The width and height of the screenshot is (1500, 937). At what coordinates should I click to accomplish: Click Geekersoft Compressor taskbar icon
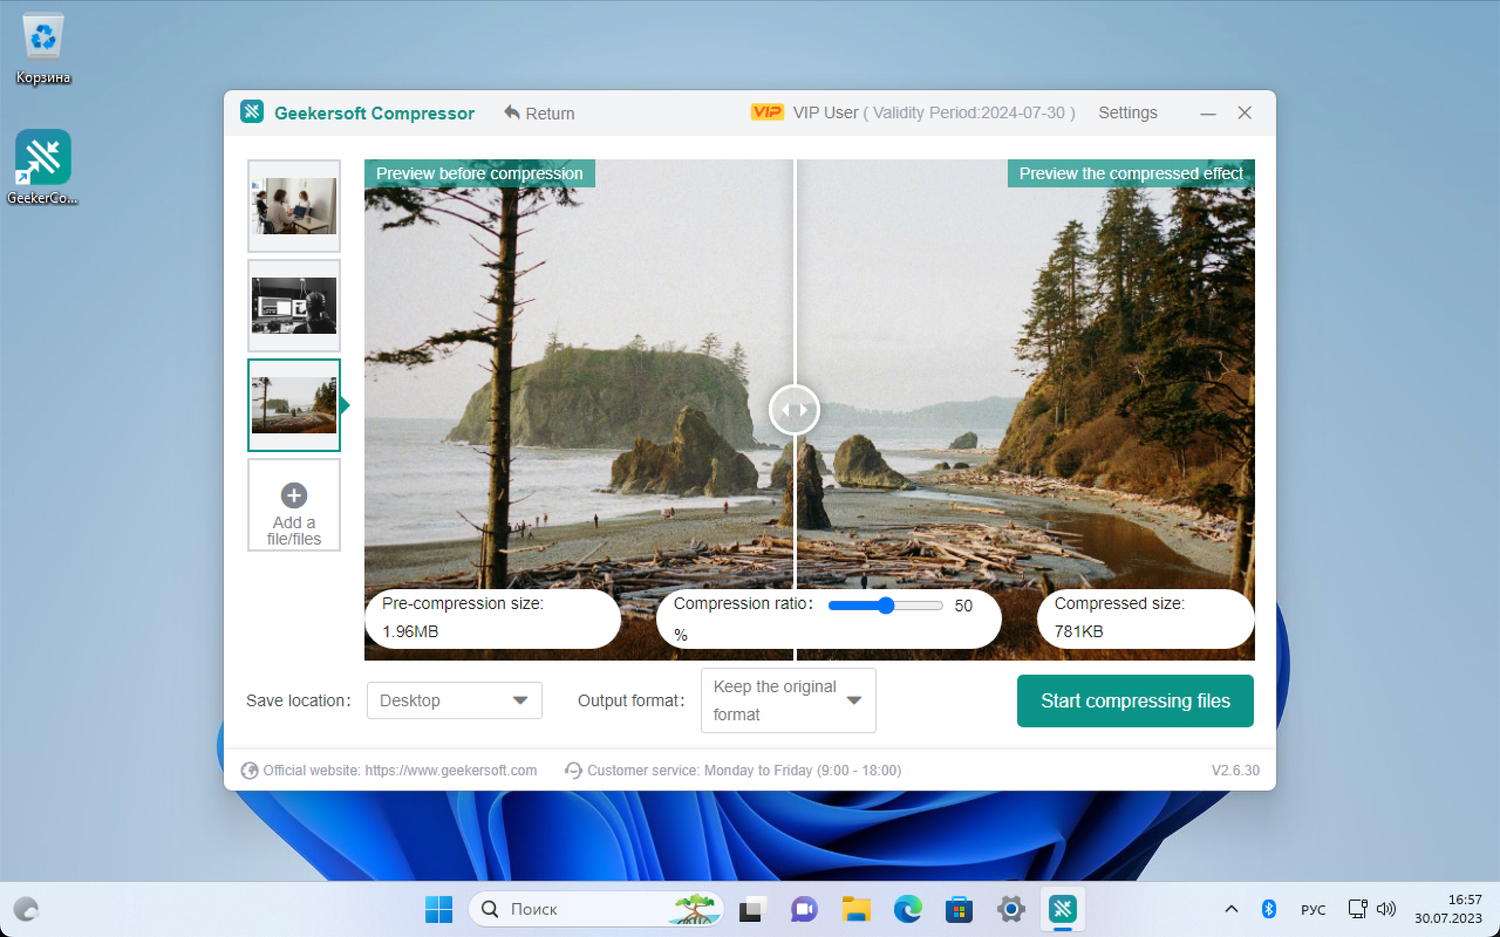tap(1063, 909)
